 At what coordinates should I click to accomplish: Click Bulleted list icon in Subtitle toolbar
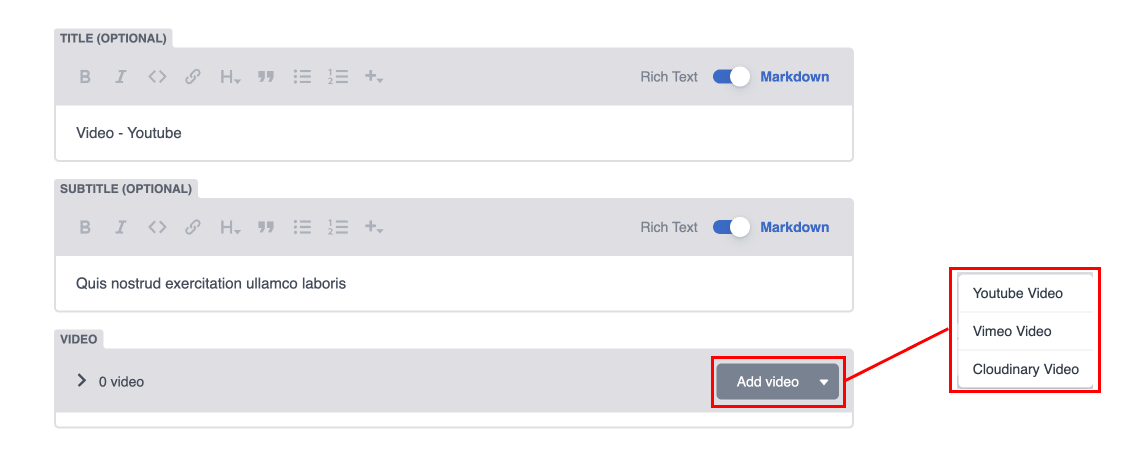pos(302,227)
